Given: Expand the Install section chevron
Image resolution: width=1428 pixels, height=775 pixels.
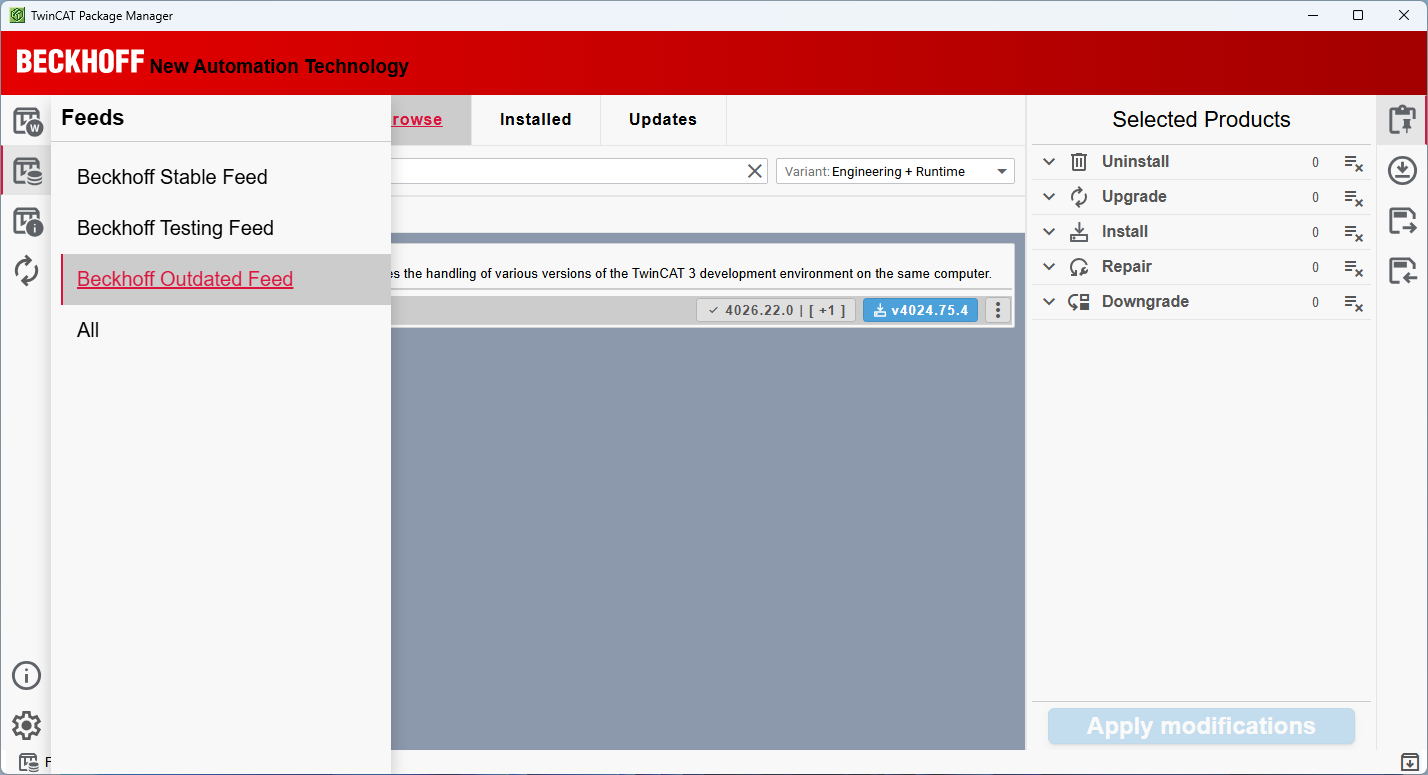Looking at the screenshot, I should pyautogui.click(x=1049, y=232).
